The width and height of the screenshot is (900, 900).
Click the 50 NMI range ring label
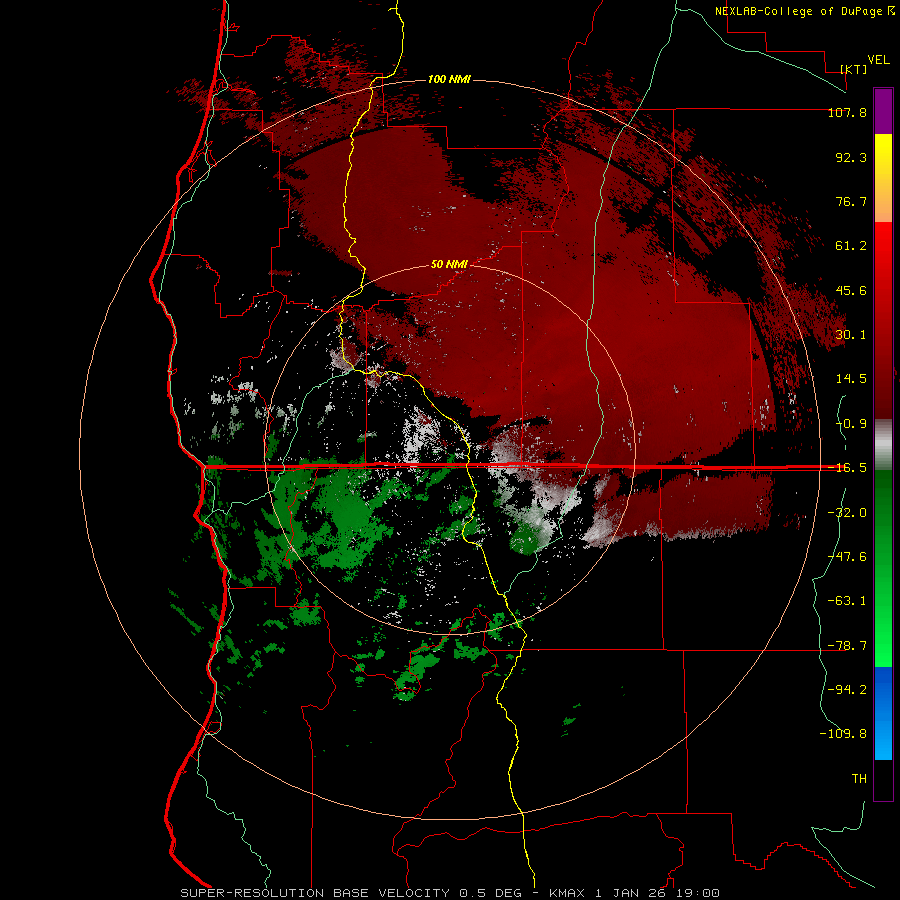point(449,265)
